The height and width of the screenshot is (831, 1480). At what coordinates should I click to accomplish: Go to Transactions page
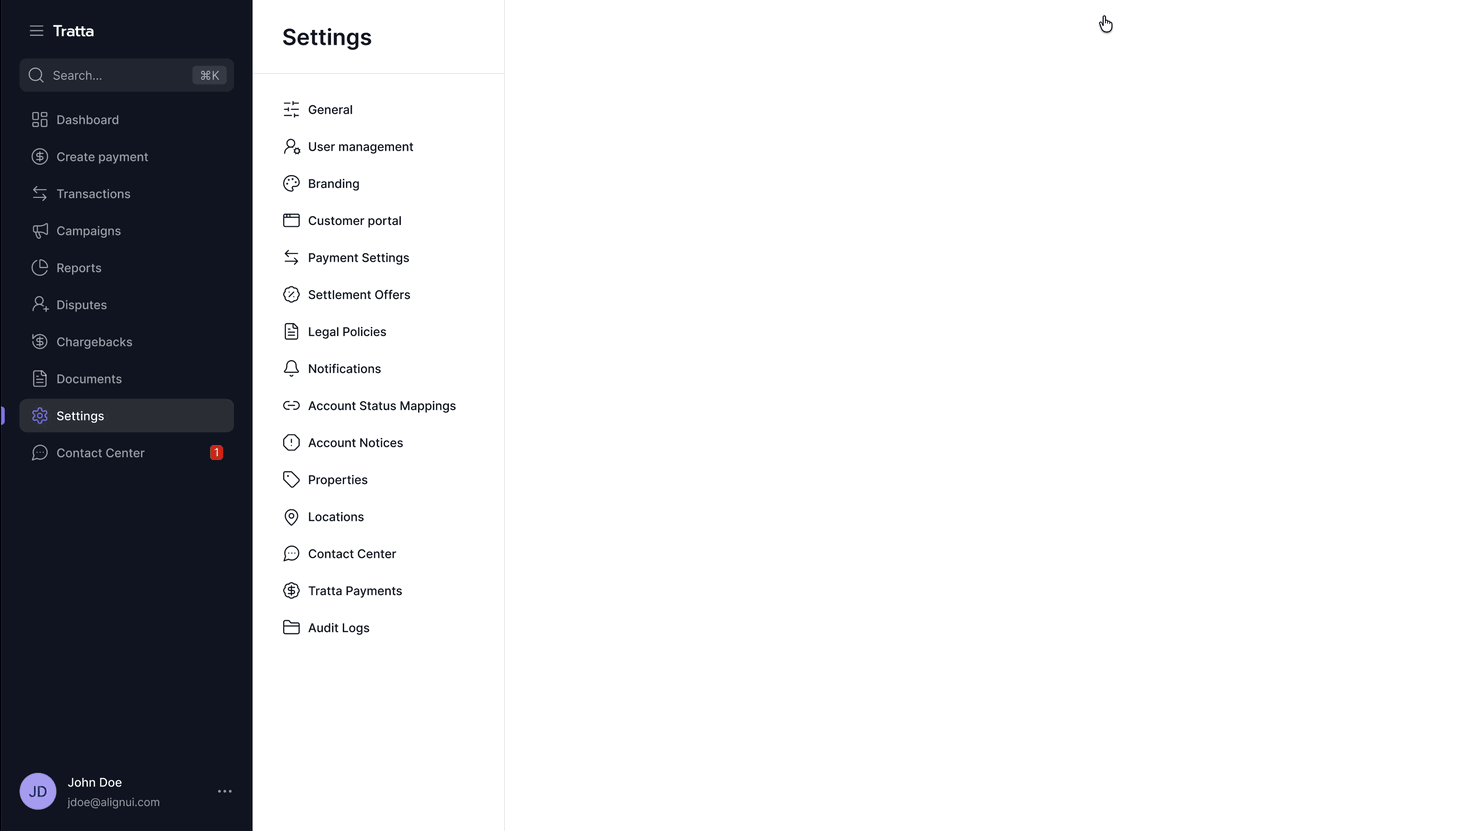click(93, 194)
